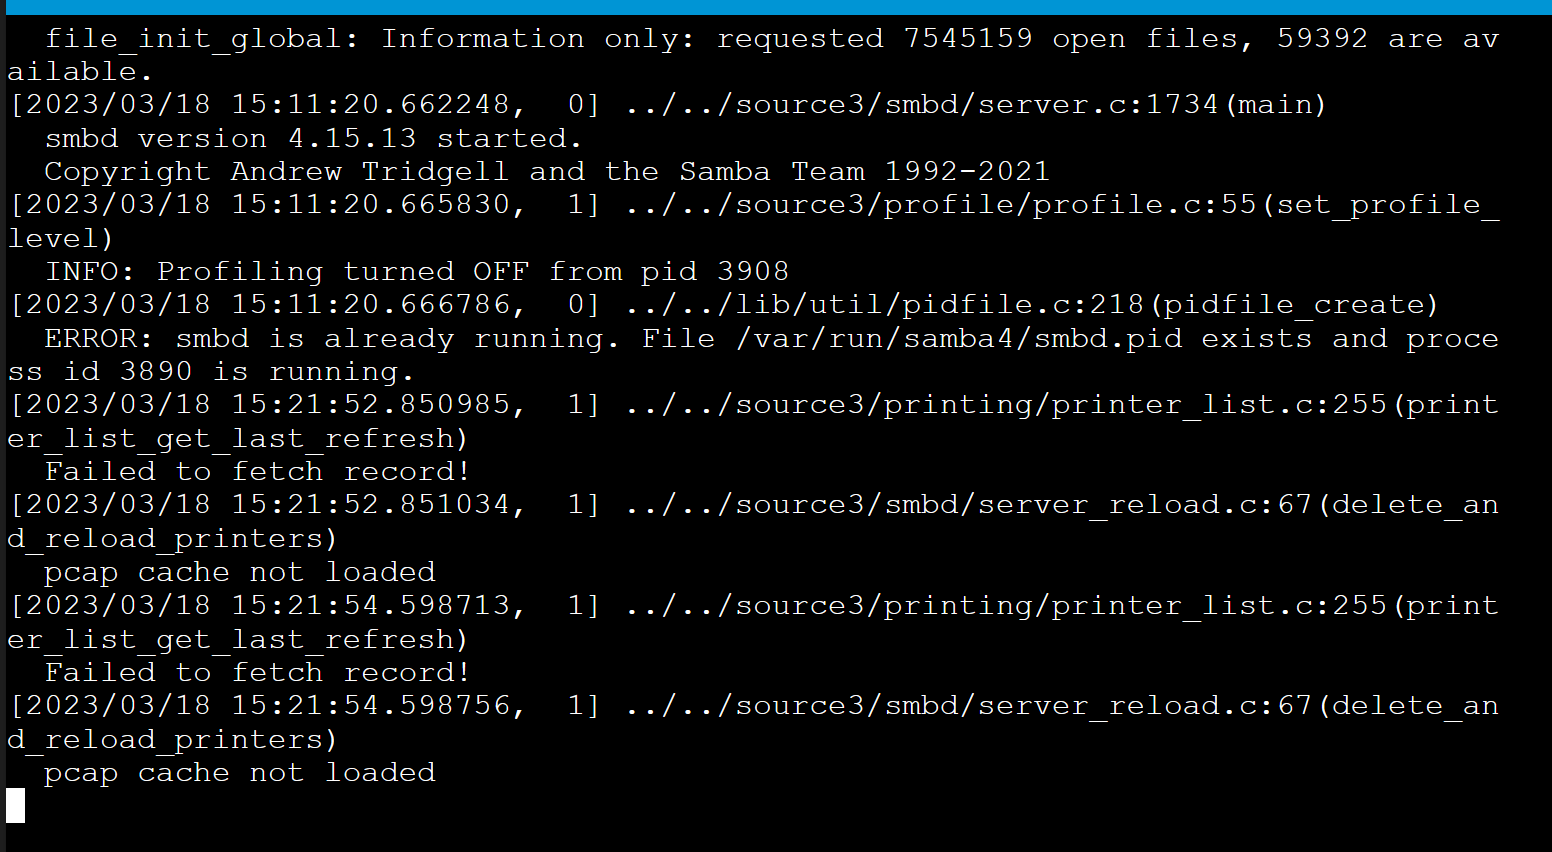This screenshot has width=1552, height=852.
Task: Click 'INFO: Profiling turned OFF from pid 3908'
Action: click(416, 272)
